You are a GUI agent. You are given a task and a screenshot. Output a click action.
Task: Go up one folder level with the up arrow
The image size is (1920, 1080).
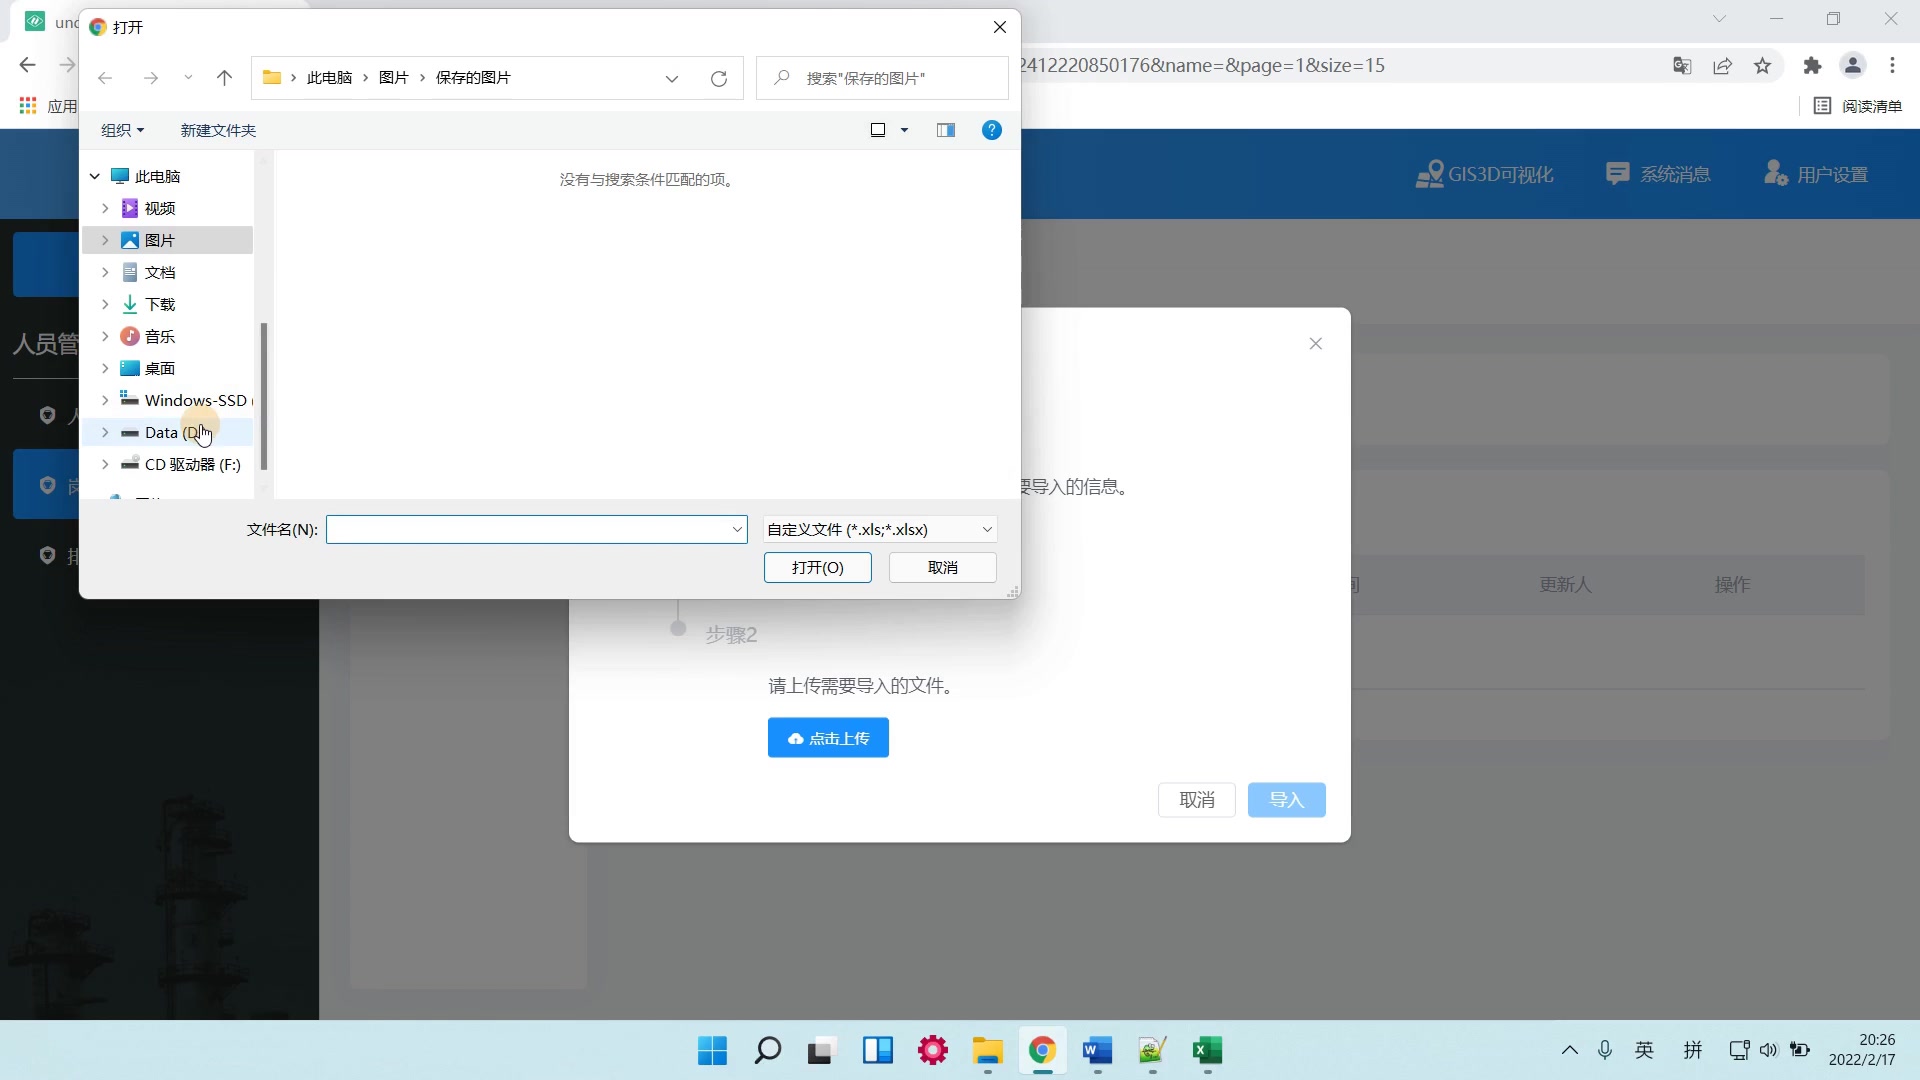(224, 78)
